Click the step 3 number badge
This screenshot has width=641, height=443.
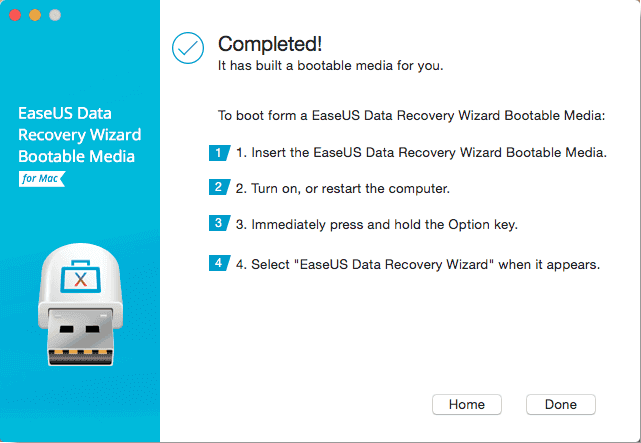point(219,223)
